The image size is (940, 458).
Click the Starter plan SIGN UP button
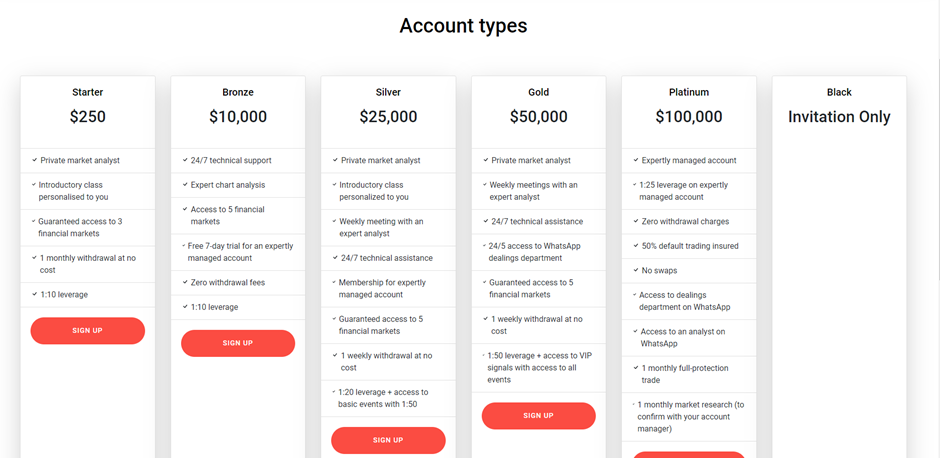88,331
